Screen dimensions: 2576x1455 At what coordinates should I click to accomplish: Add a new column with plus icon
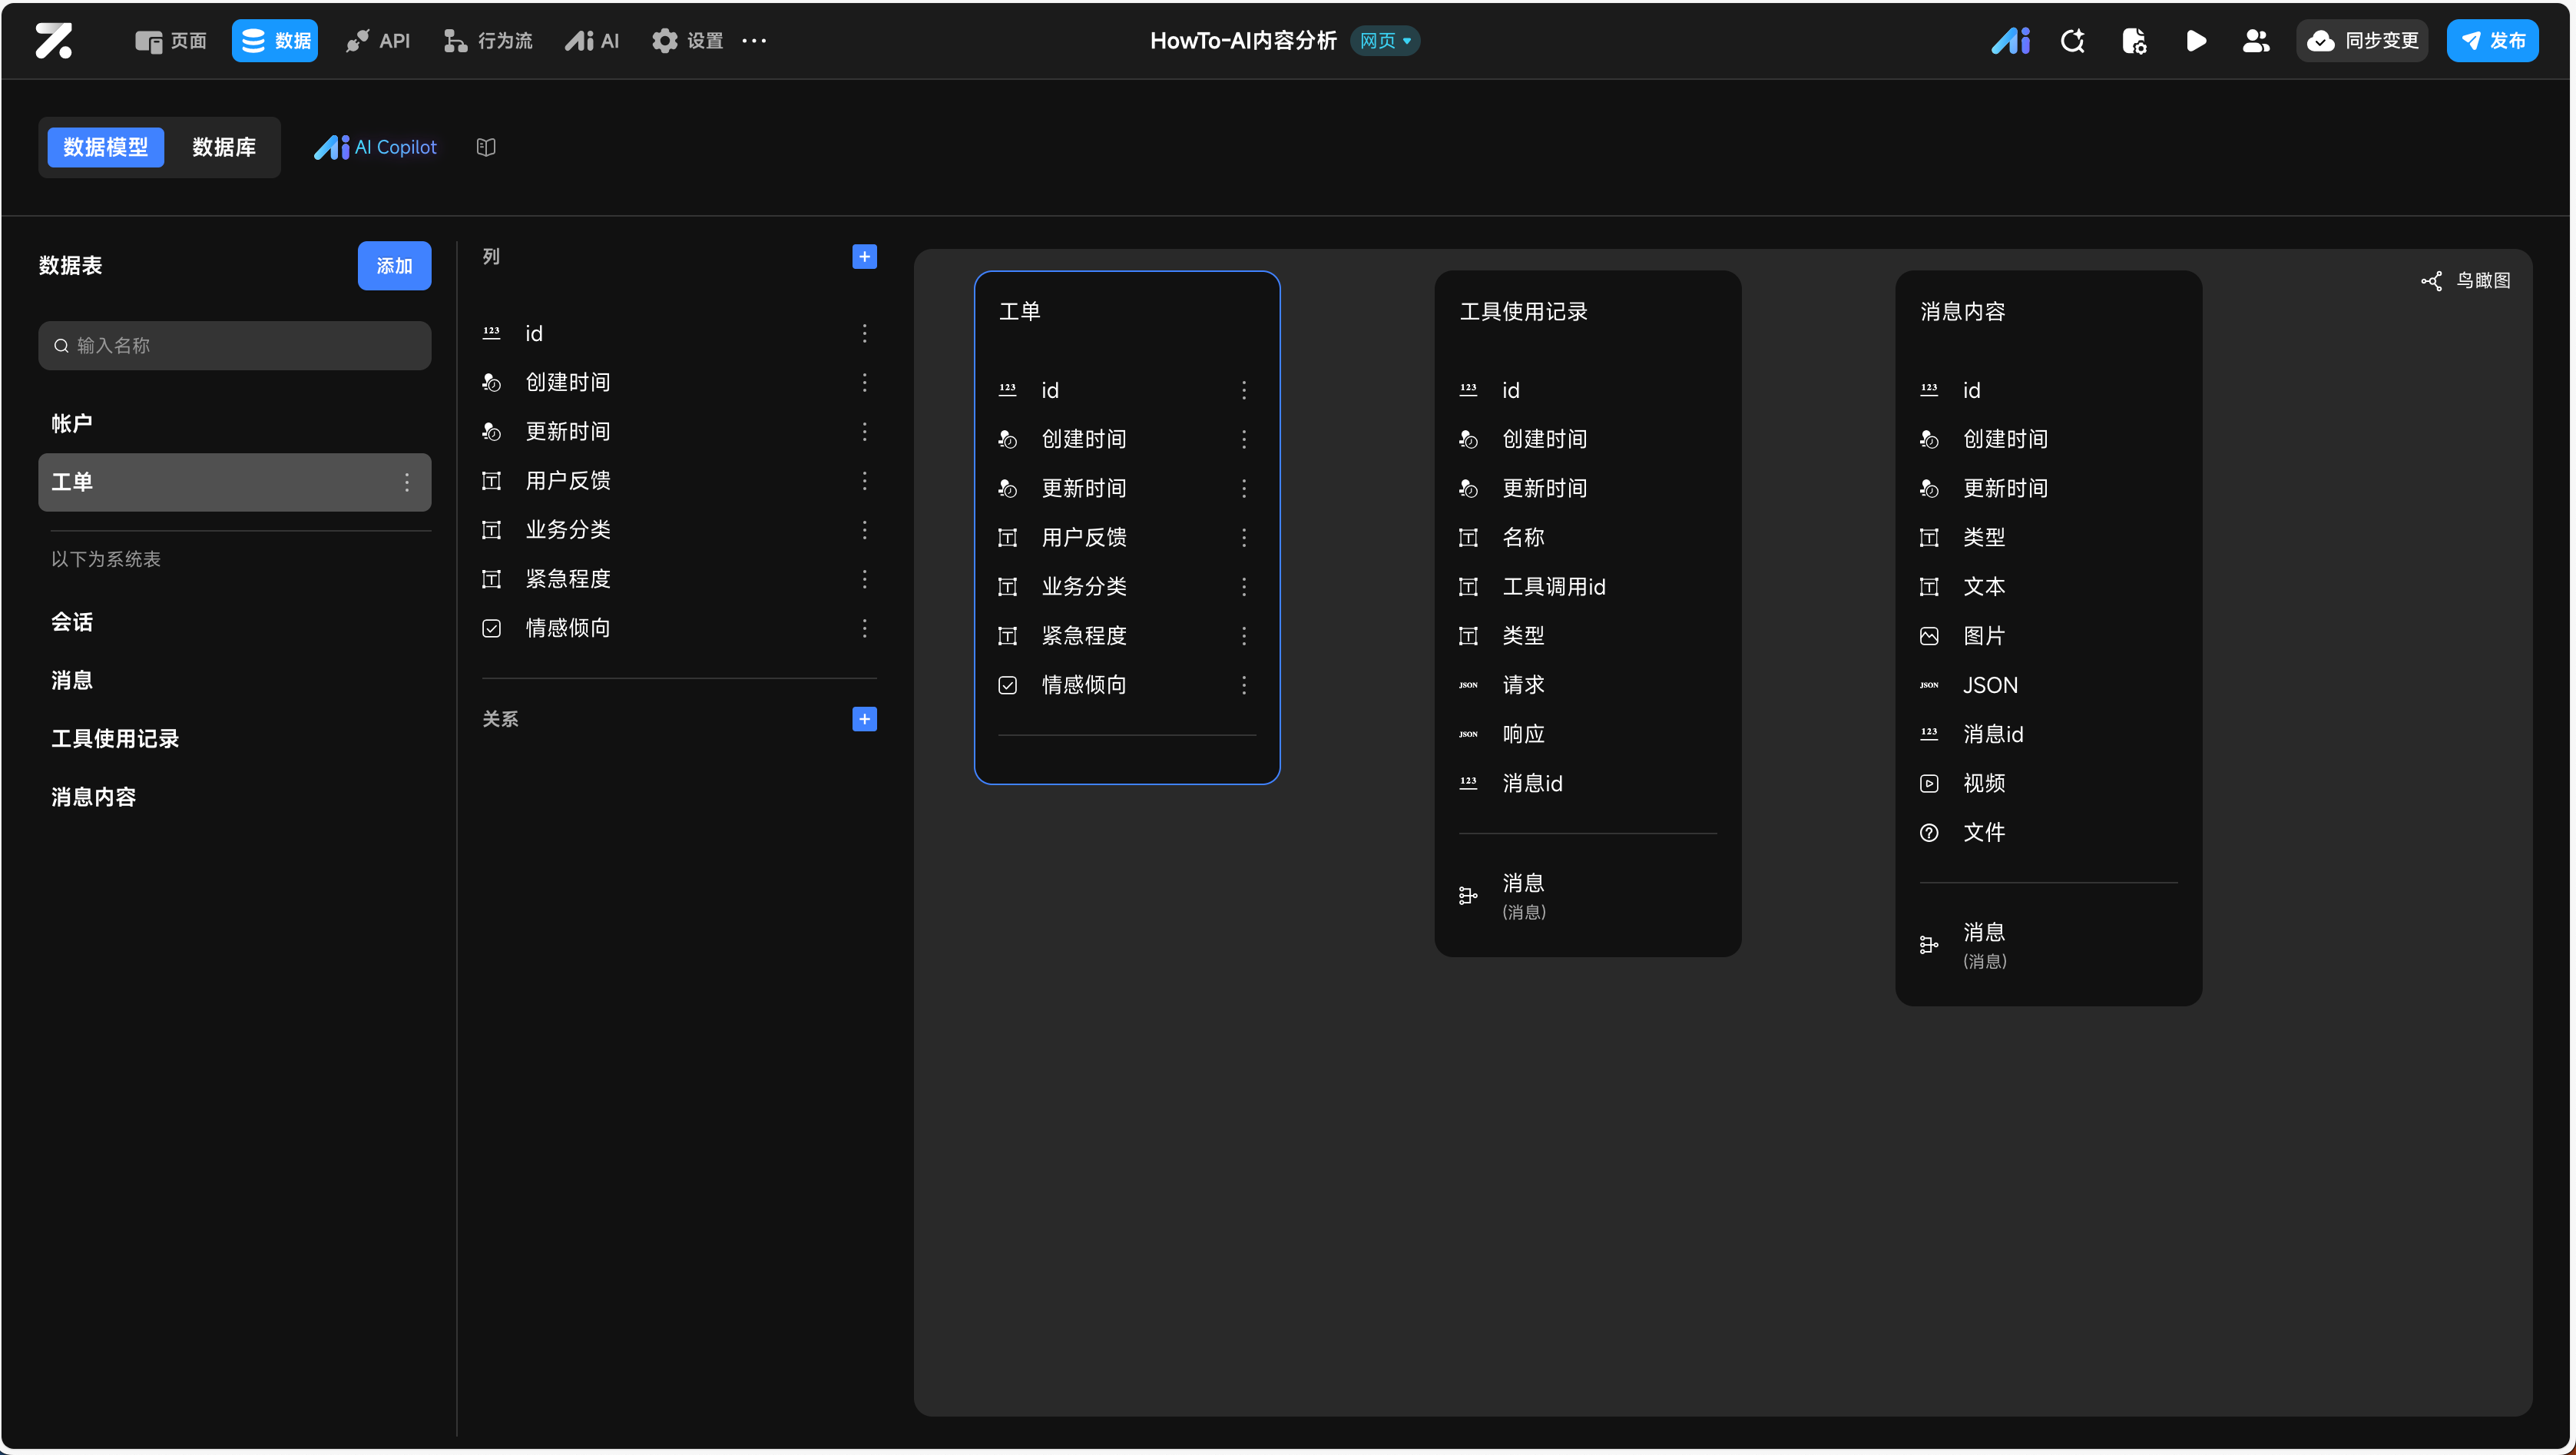[x=864, y=257]
